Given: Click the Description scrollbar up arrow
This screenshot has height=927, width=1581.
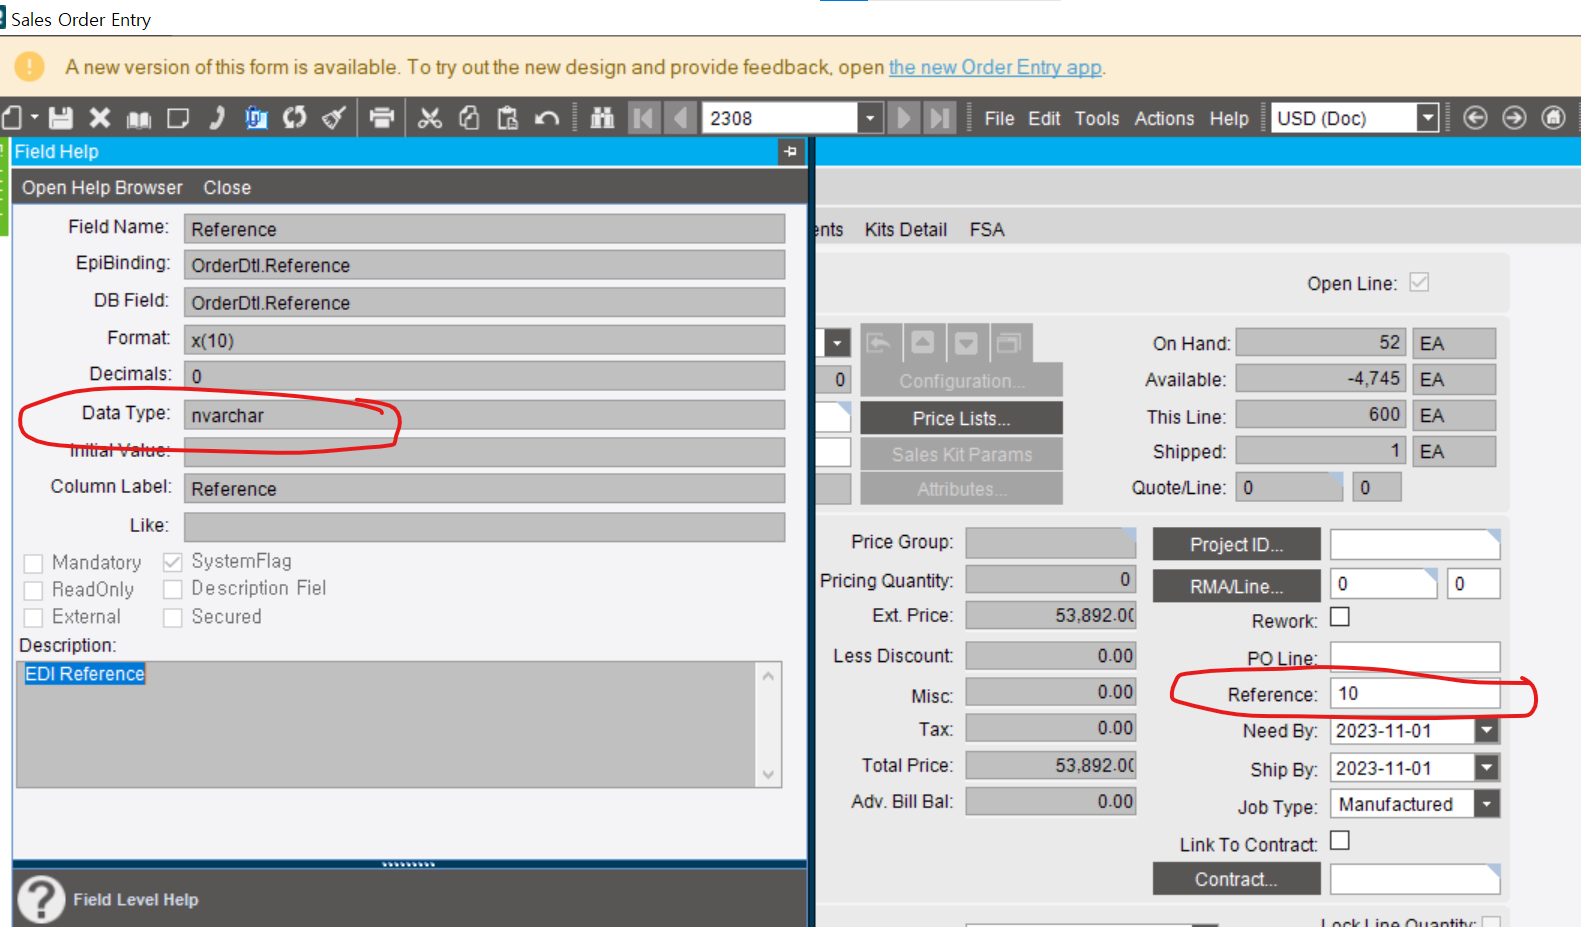Looking at the screenshot, I should [x=768, y=676].
